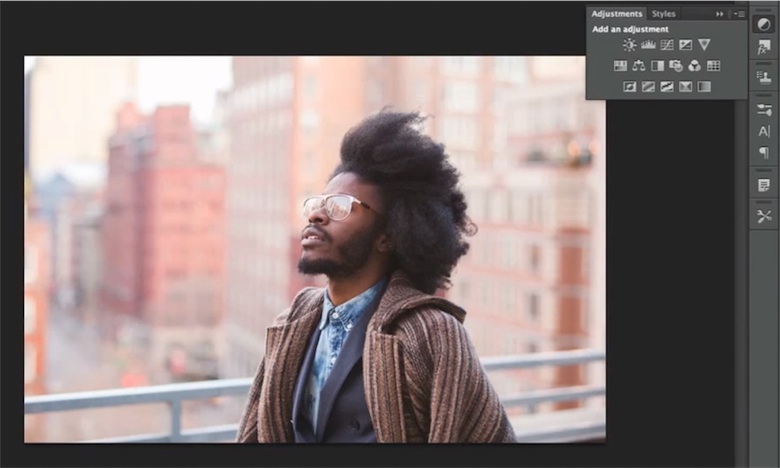780x468 pixels.
Task: Add a Gradient Map adjustment
Action: pos(704,87)
